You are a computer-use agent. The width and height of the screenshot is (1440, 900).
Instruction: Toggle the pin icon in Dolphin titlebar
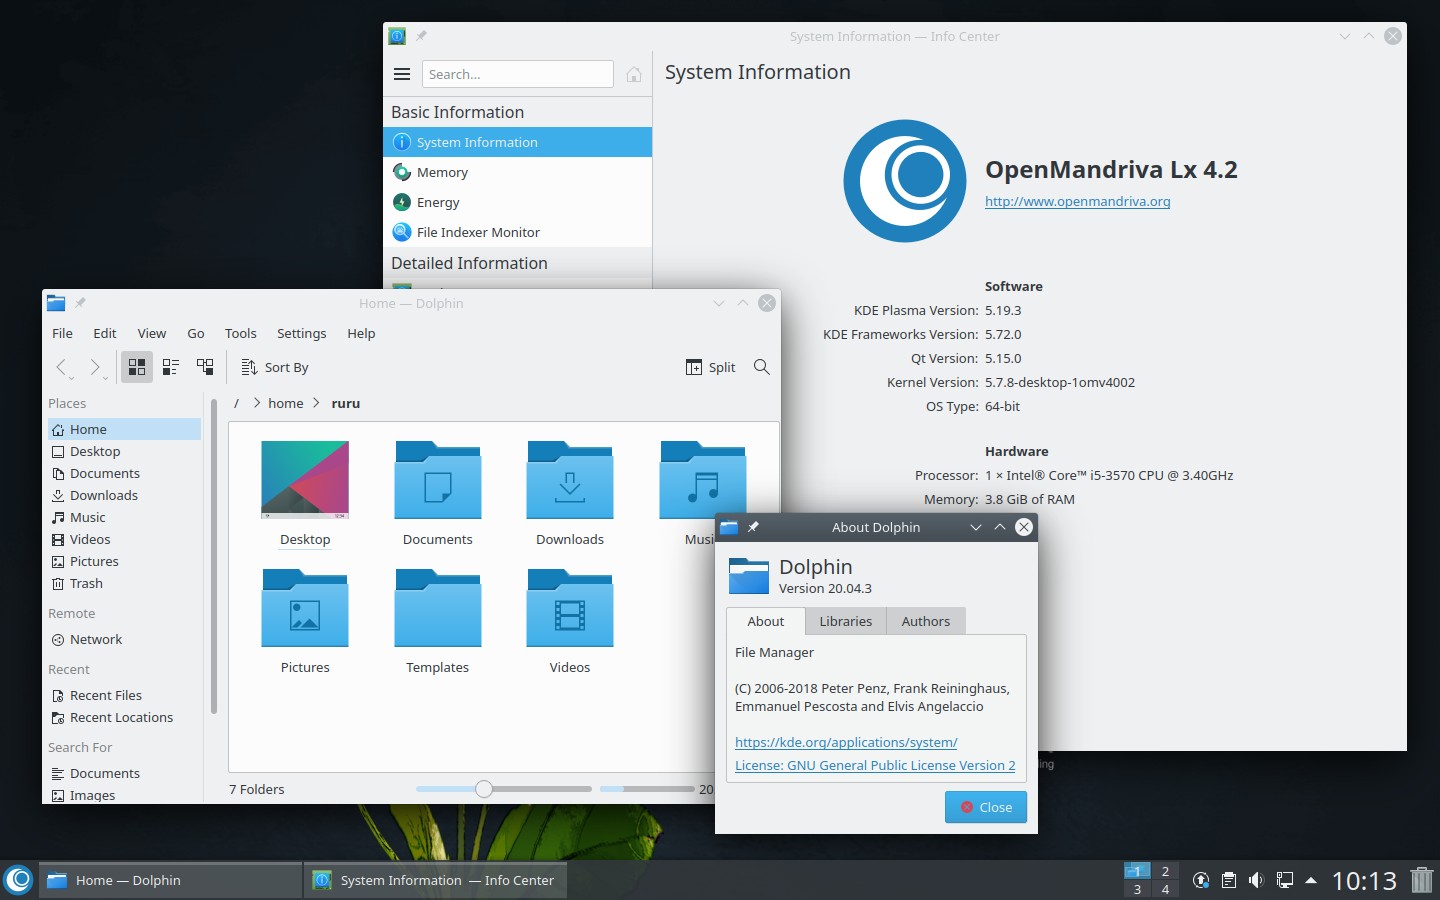[x=81, y=303]
